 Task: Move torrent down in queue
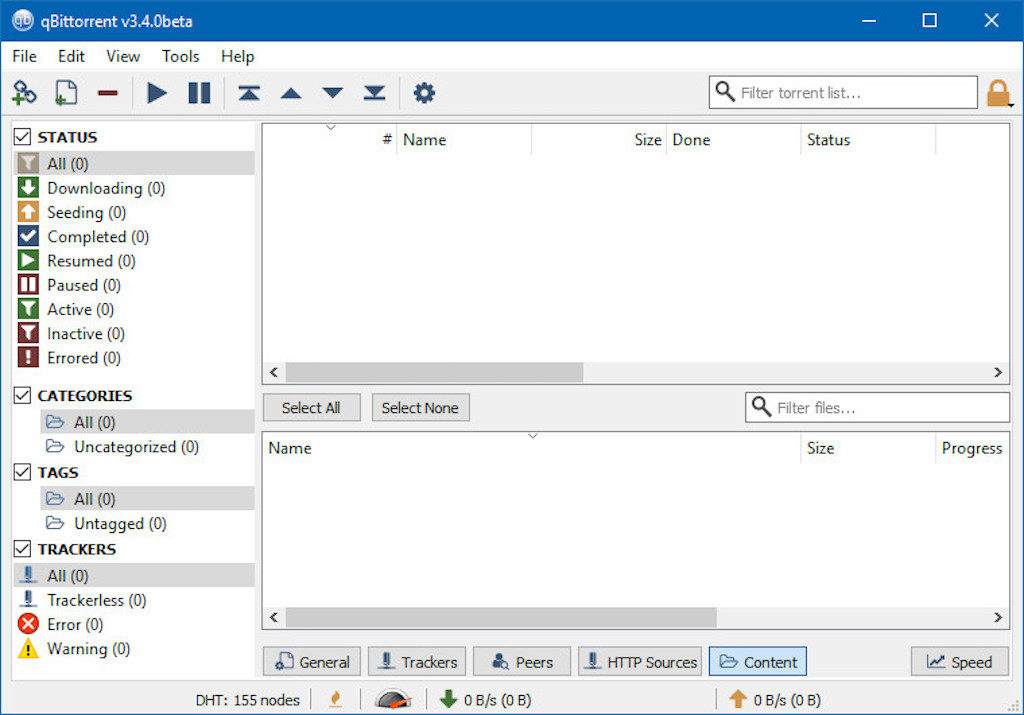pos(332,93)
